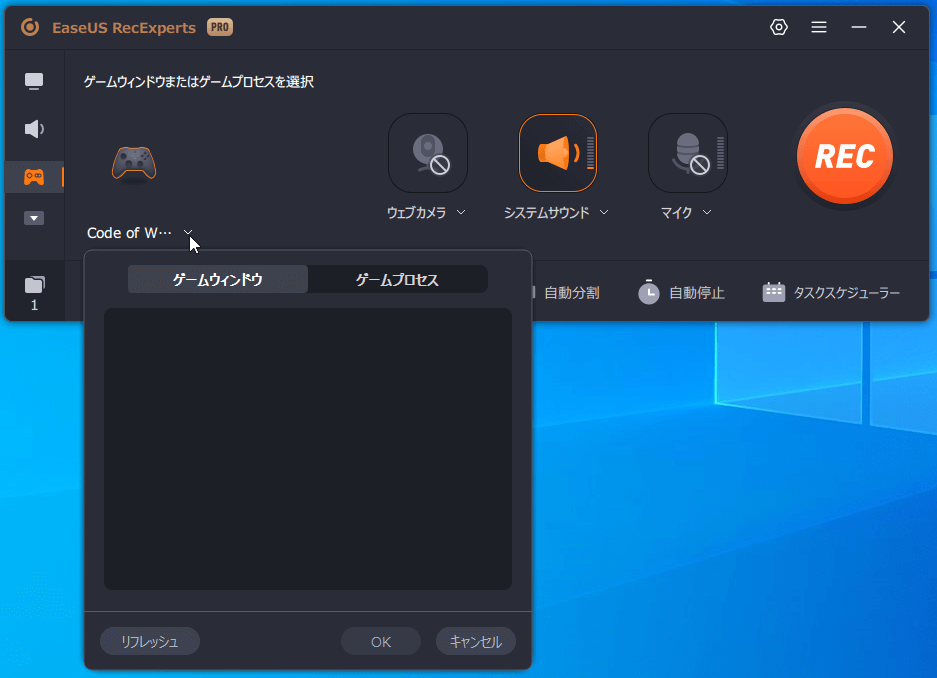Start recording with the REC button

[844, 156]
